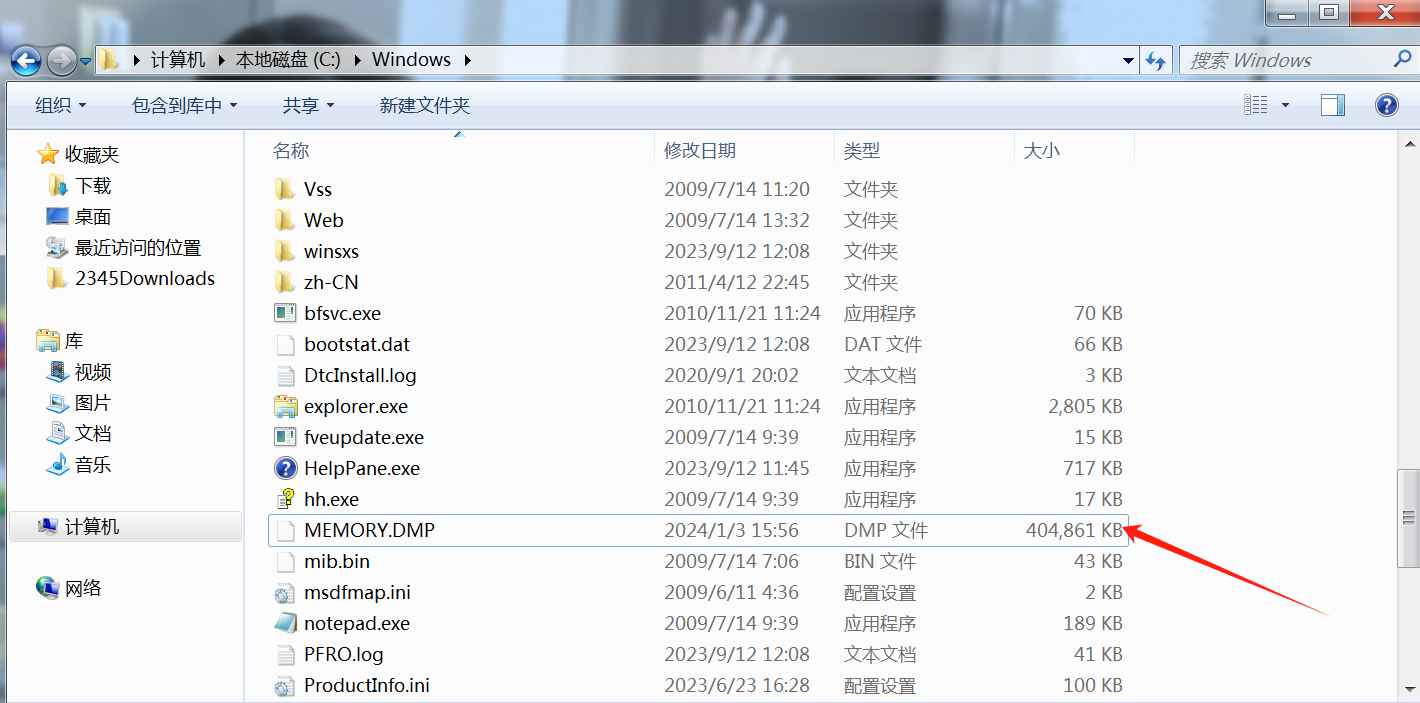Click the refresh icon beside address bar
The image size is (1420, 703).
(x=1156, y=61)
